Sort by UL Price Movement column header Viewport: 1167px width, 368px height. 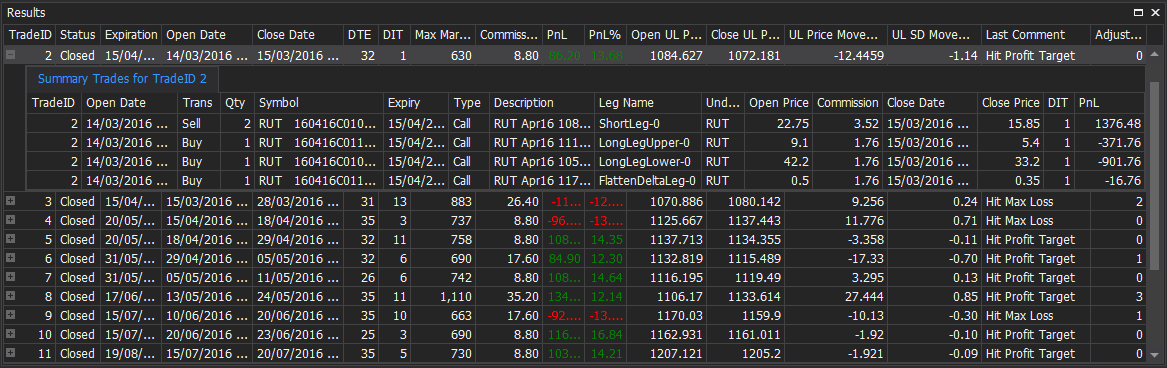tap(836, 35)
